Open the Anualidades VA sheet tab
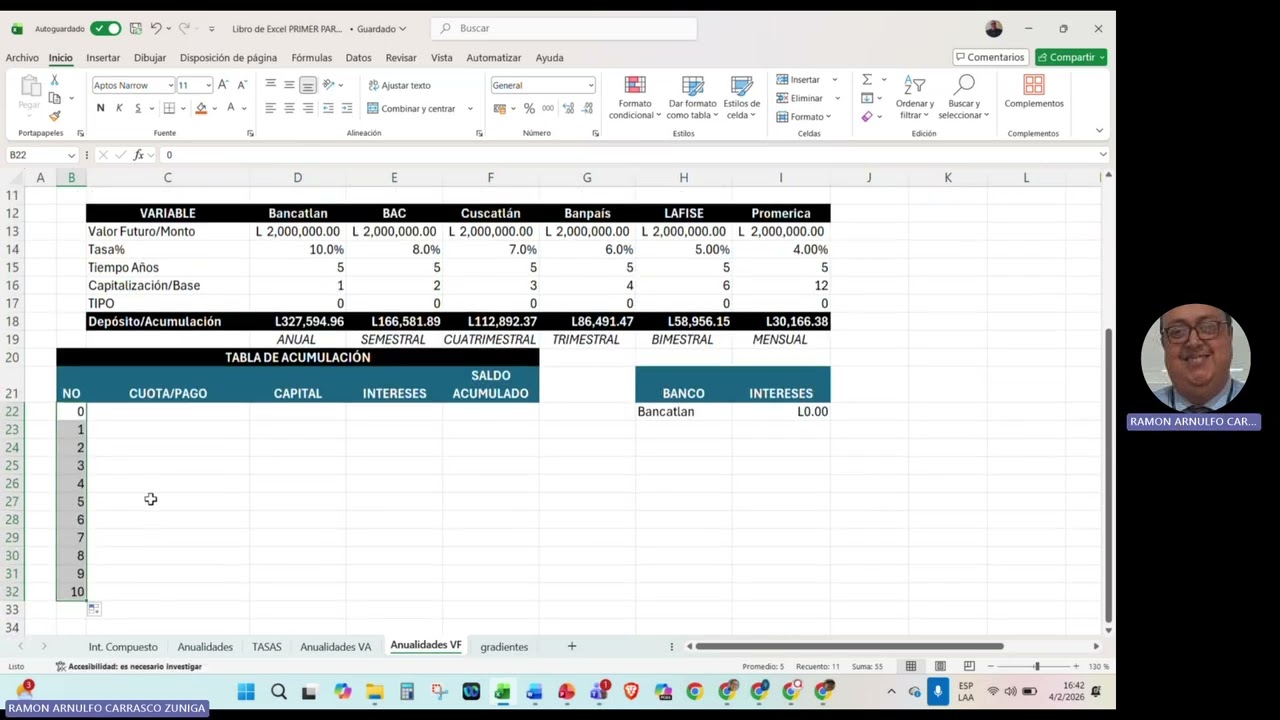The width and height of the screenshot is (1280, 720). [x=335, y=647]
